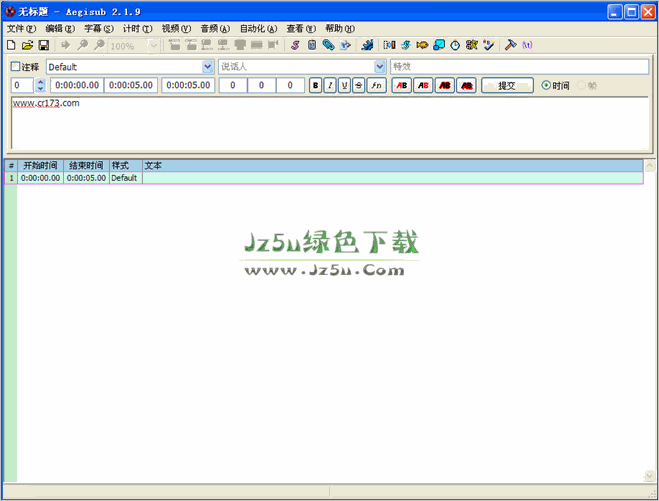Enable the 注释 comment checkbox
The width and height of the screenshot is (659, 501).
pyautogui.click(x=16, y=66)
